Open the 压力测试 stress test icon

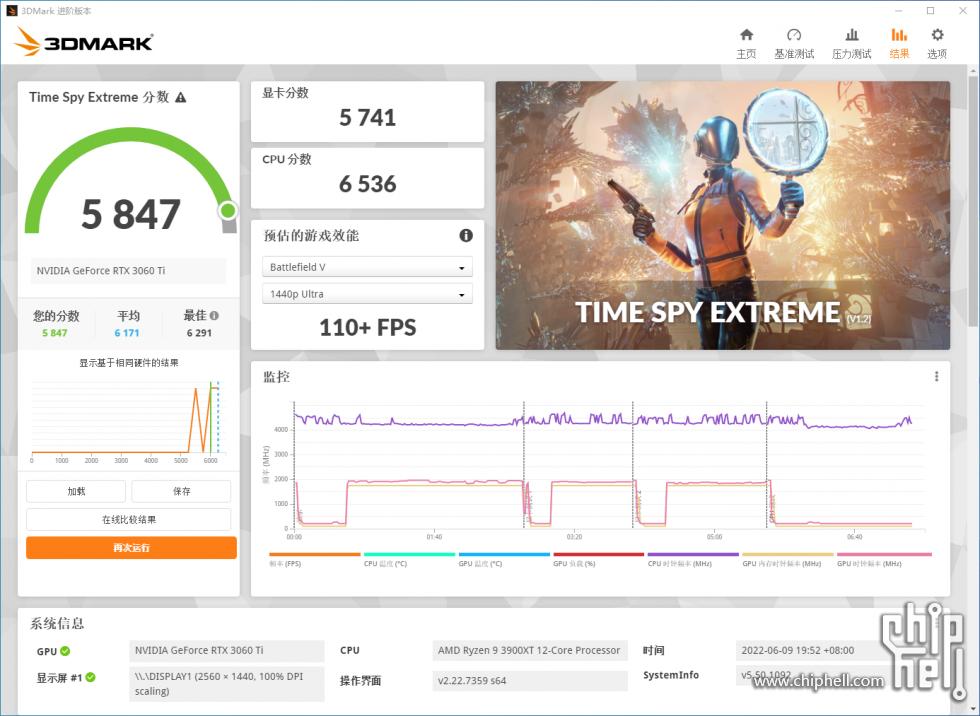[851, 35]
